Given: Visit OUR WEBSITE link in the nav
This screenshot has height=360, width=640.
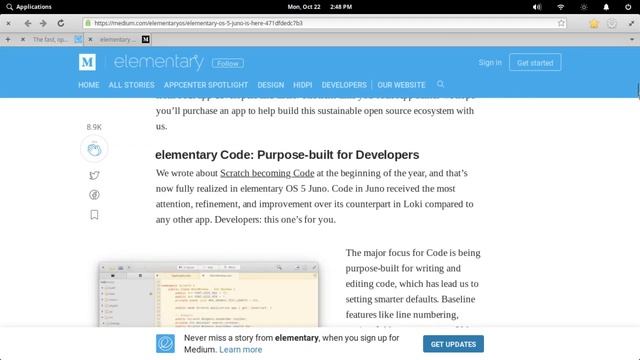Looking at the screenshot, I should (x=401, y=85).
